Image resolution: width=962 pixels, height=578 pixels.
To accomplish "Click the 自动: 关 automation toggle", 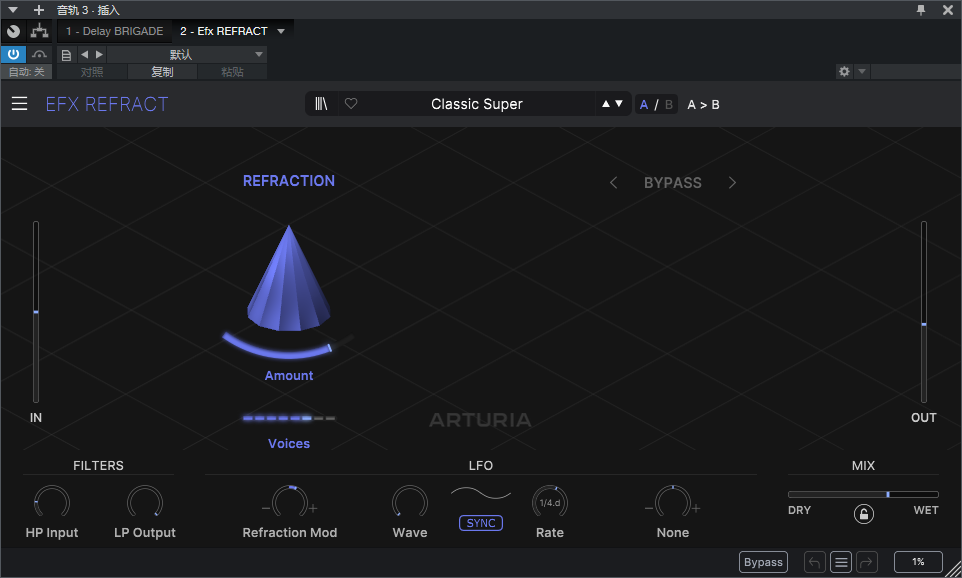I will 26,72.
